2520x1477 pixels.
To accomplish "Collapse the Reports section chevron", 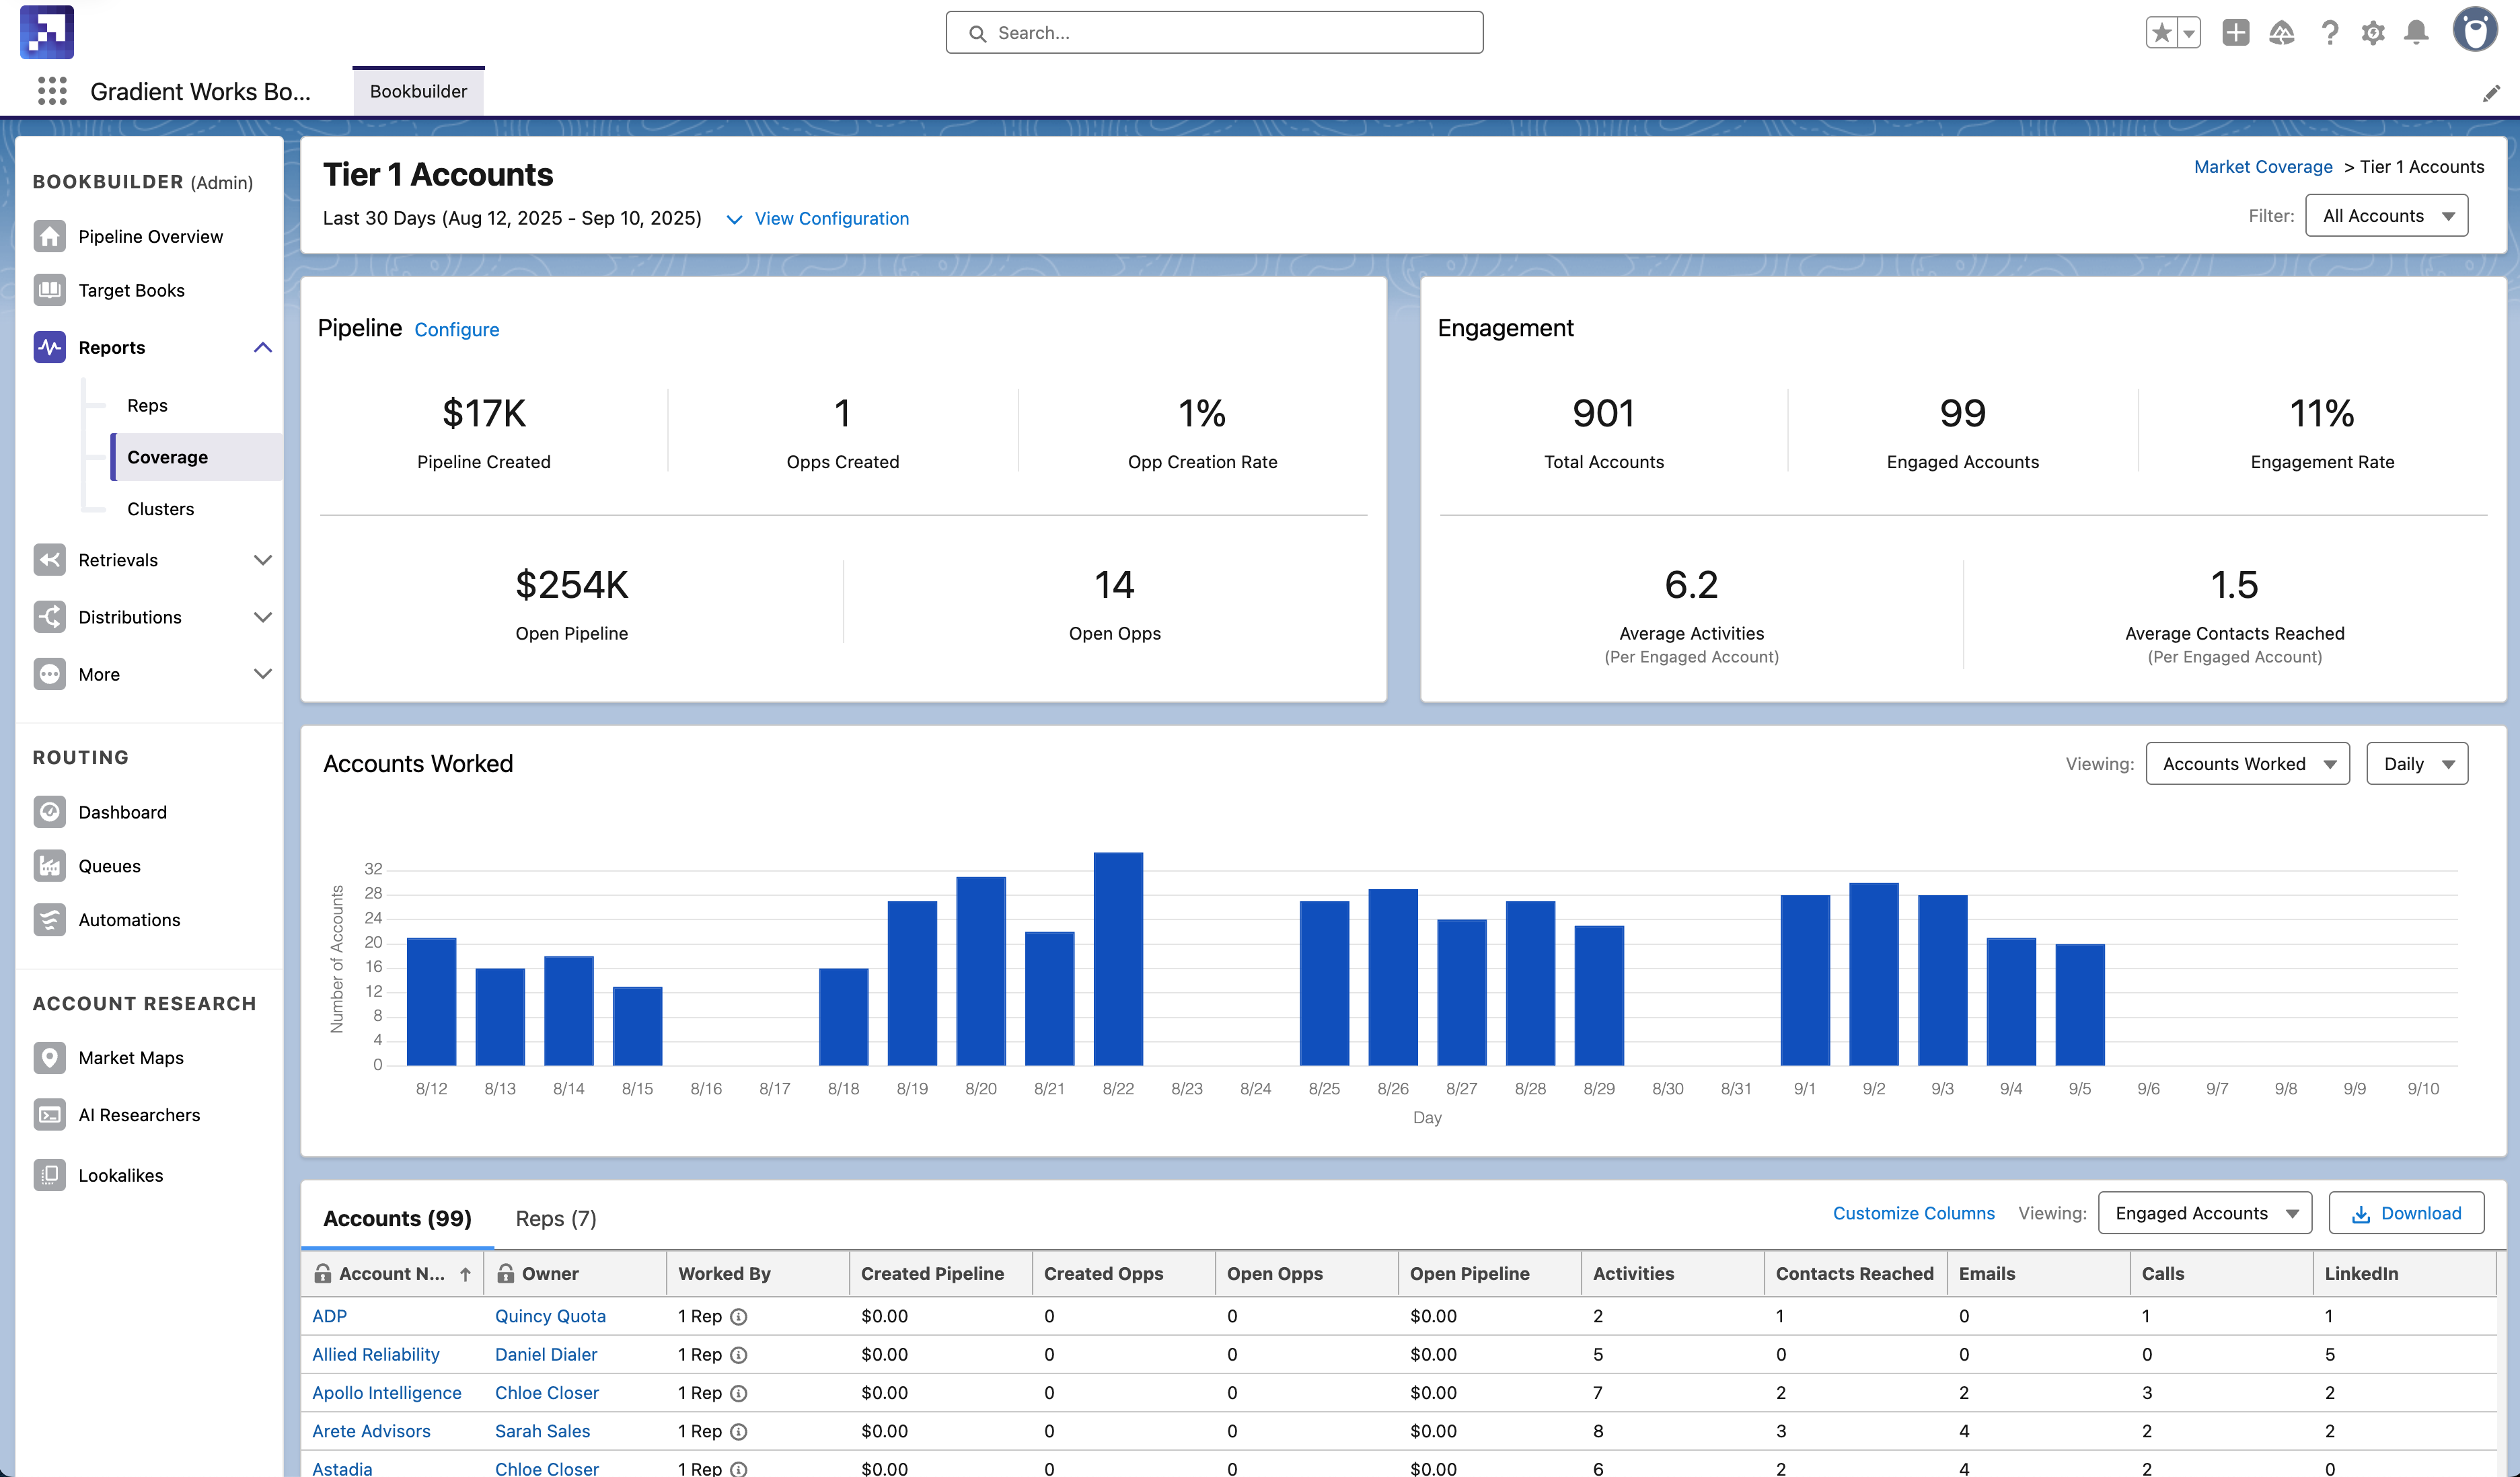I will (262, 348).
